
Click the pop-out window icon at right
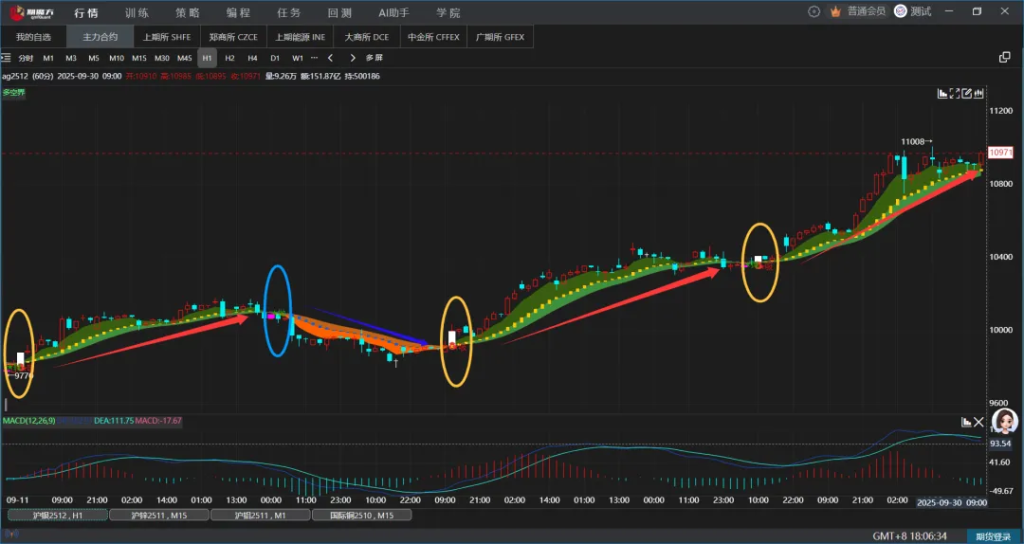point(1004,58)
